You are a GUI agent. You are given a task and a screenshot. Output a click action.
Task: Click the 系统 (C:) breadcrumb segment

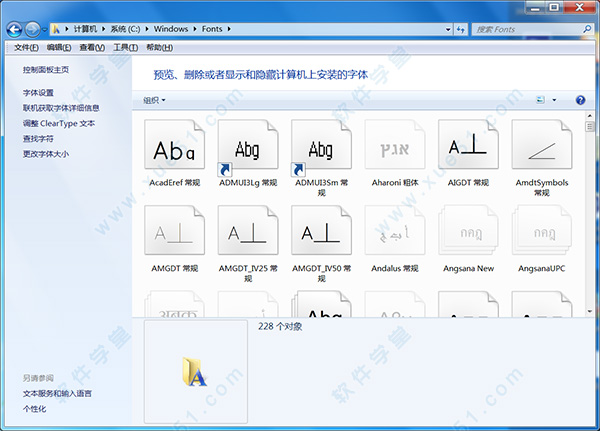[x=125, y=29]
